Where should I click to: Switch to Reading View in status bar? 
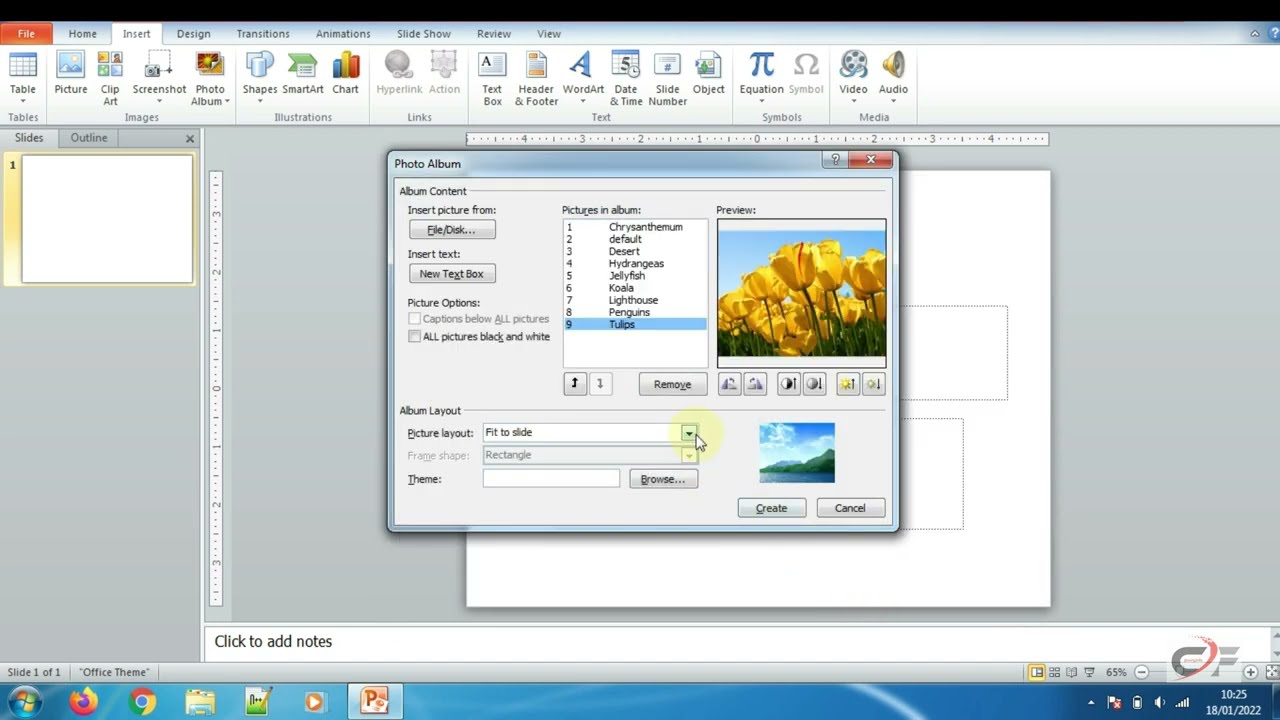pyautogui.click(x=1072, y=672)
